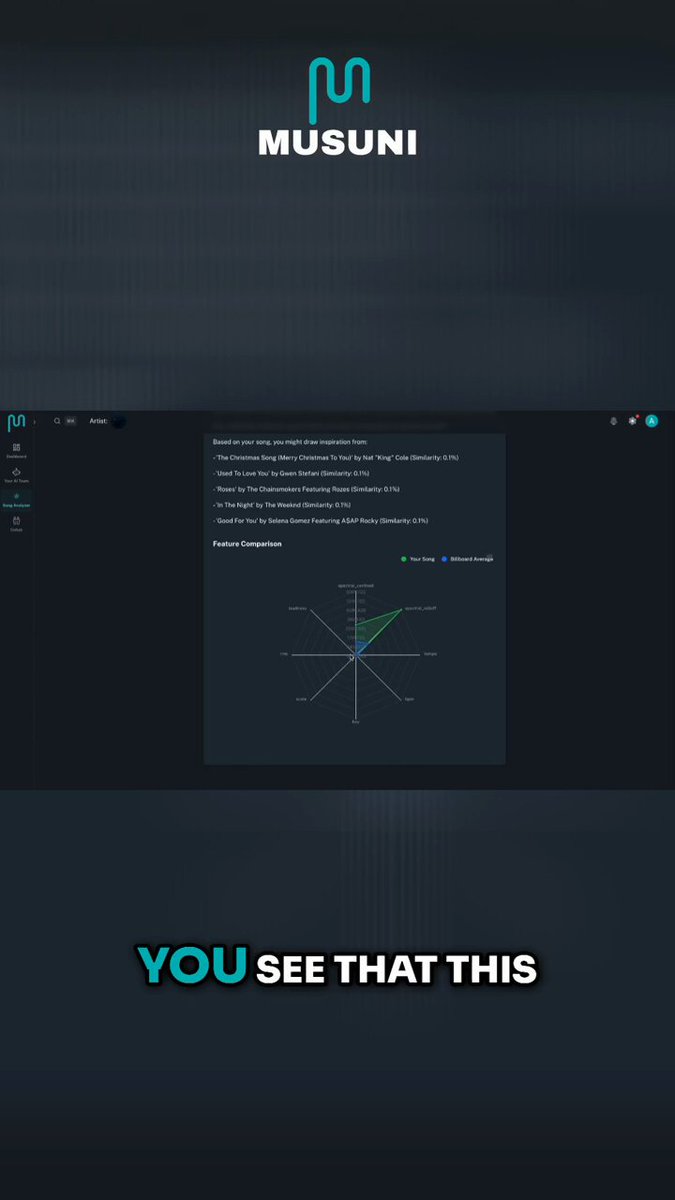The height and width of the screenshot is (1200, 675).
Task: Click the search magnifier icon
Action: (57, 421)
